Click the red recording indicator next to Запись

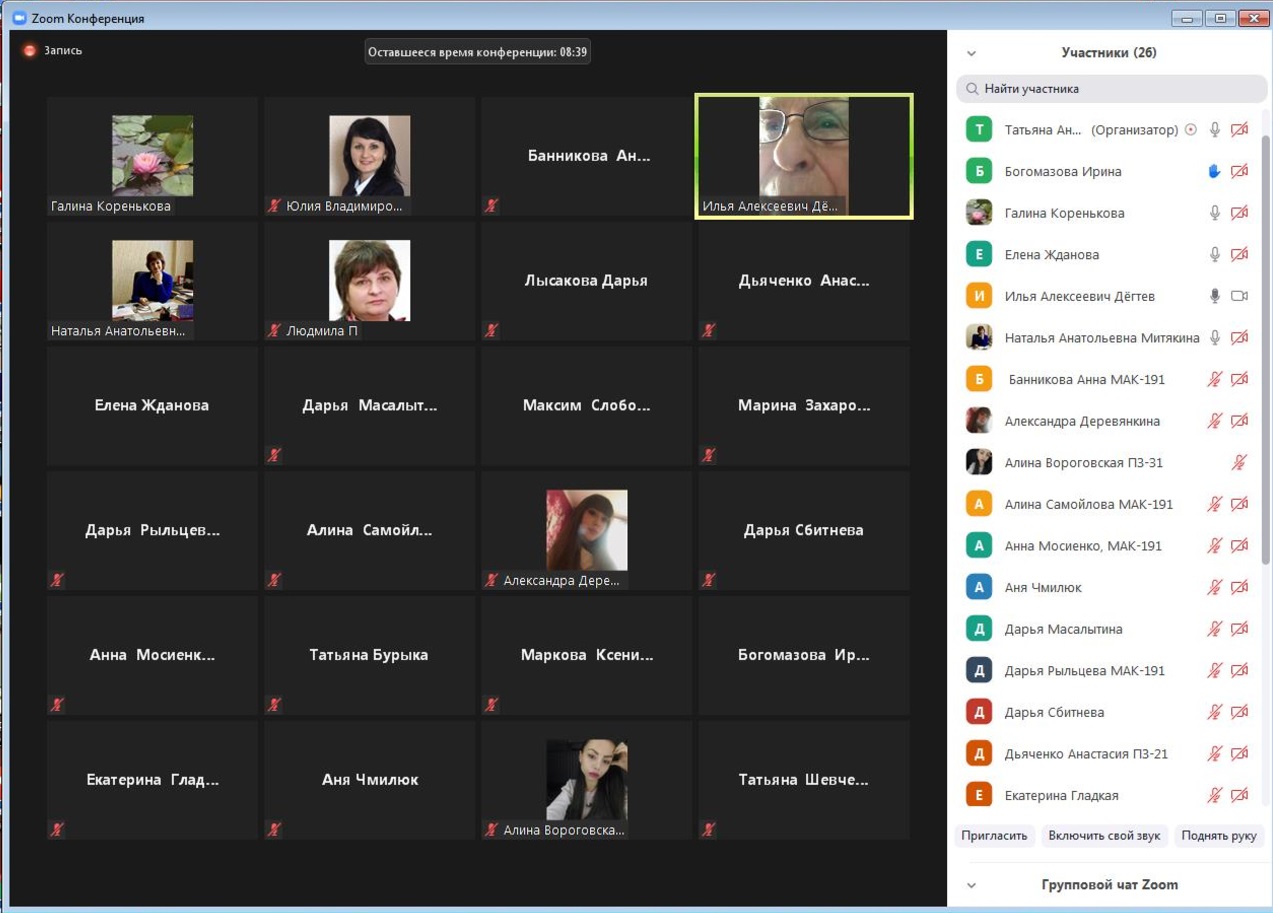coord(30,50)
